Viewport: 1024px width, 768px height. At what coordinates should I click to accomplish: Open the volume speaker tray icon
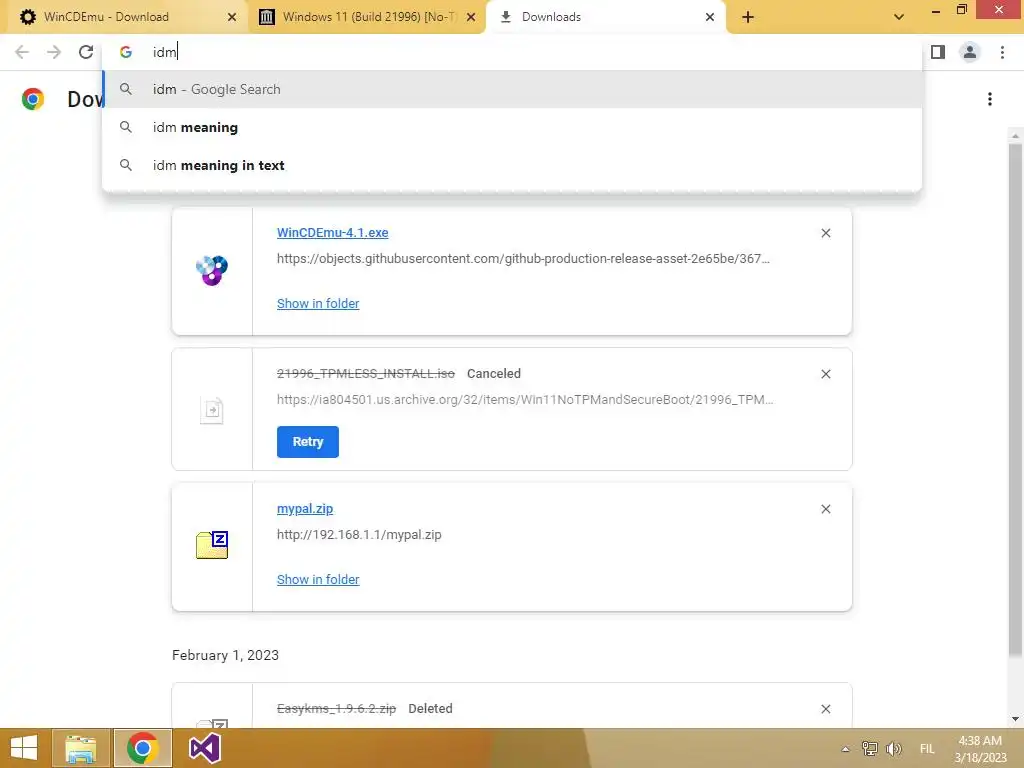coord(893,748)
